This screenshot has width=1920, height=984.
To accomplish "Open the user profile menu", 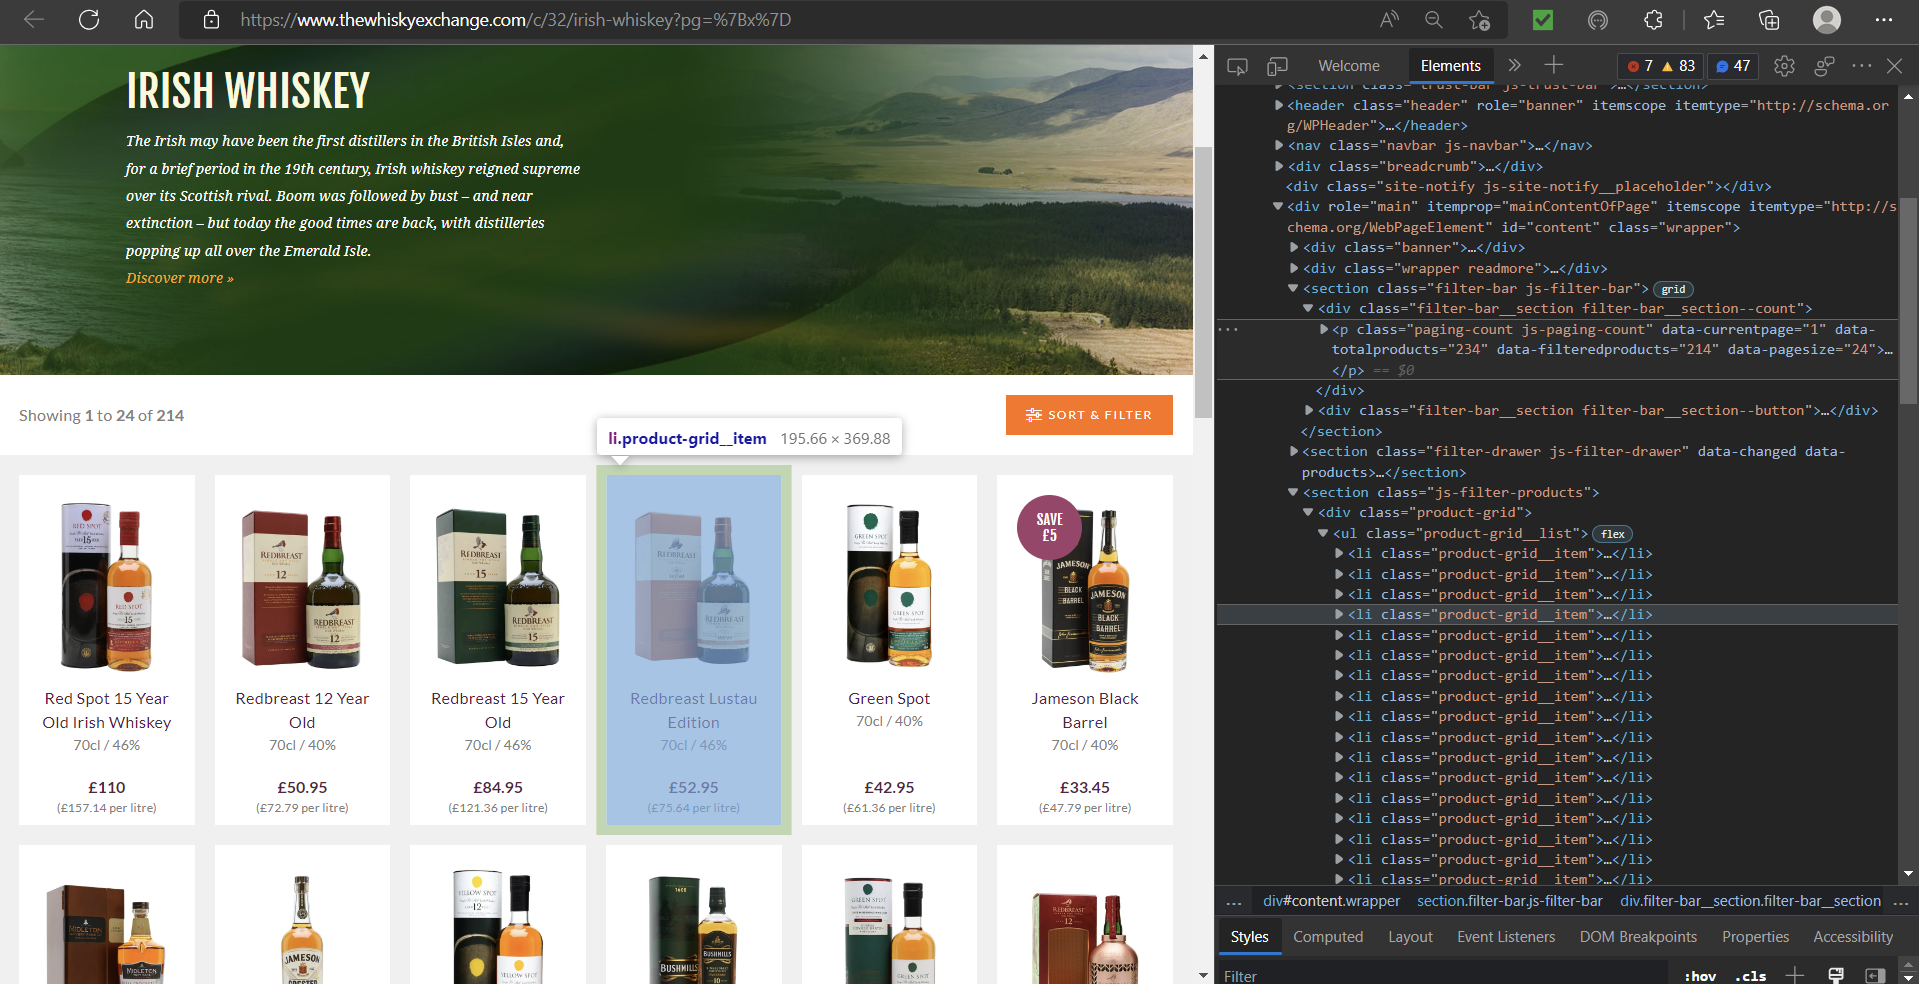I will [1827, 20].
